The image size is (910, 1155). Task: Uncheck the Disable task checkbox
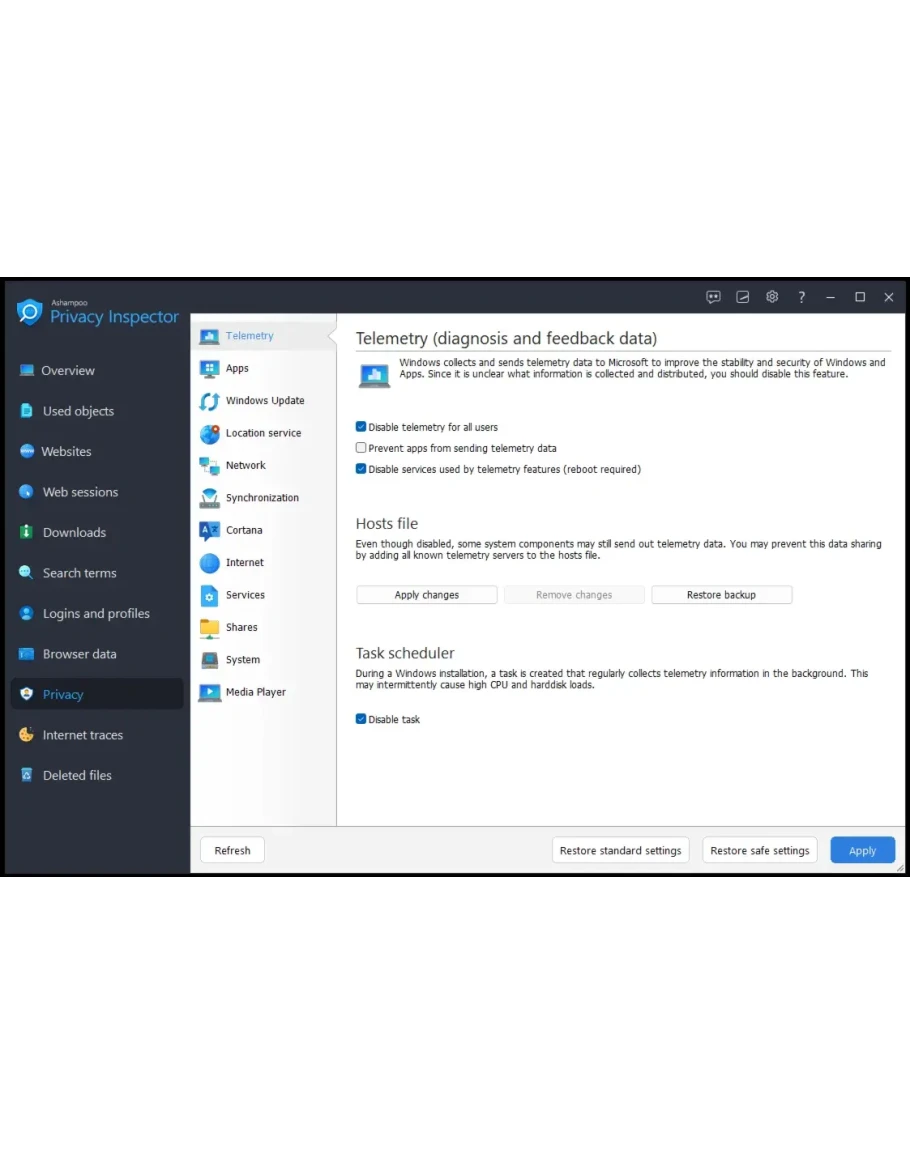361,719
